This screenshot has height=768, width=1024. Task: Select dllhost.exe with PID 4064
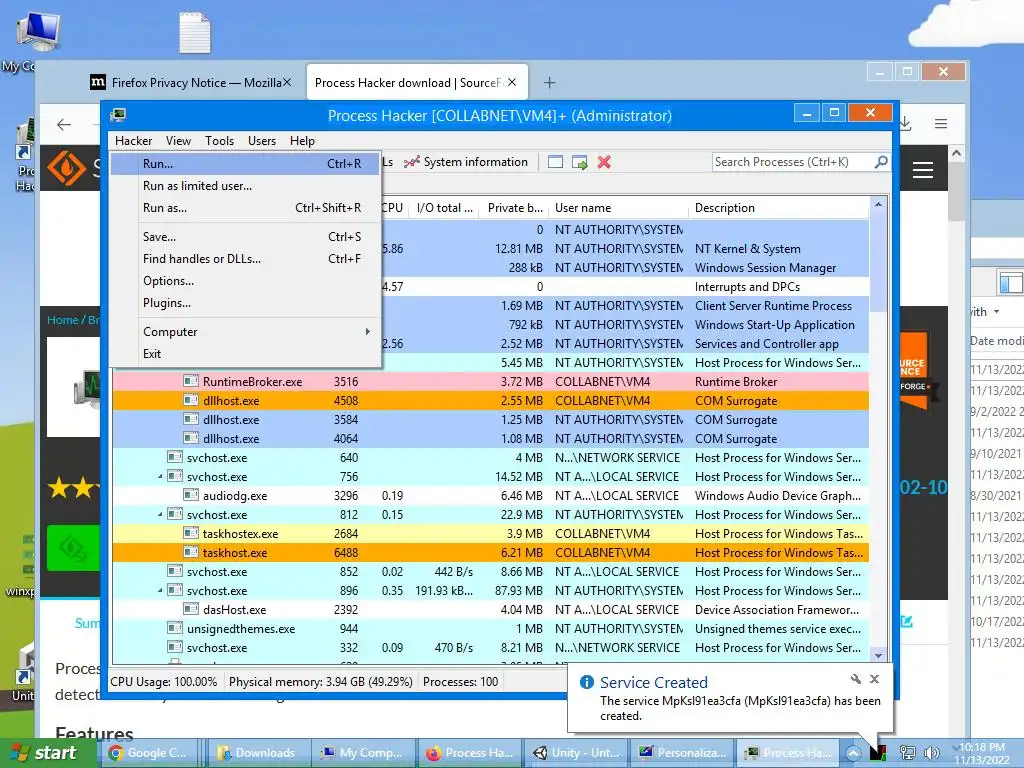coord(490,439)
